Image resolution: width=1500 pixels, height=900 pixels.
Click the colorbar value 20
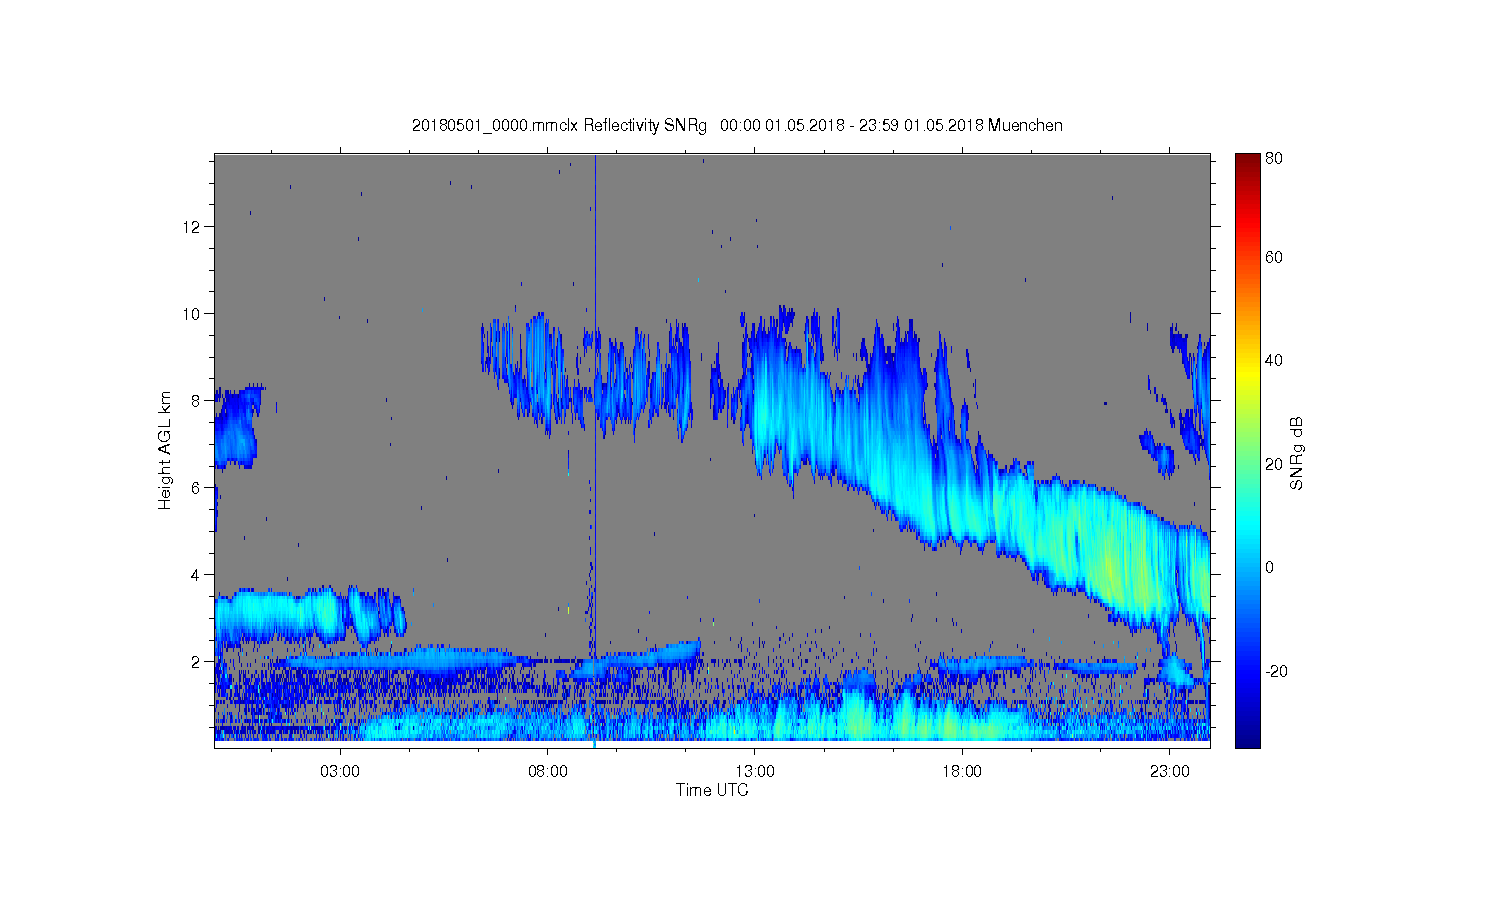point(1274,464)
